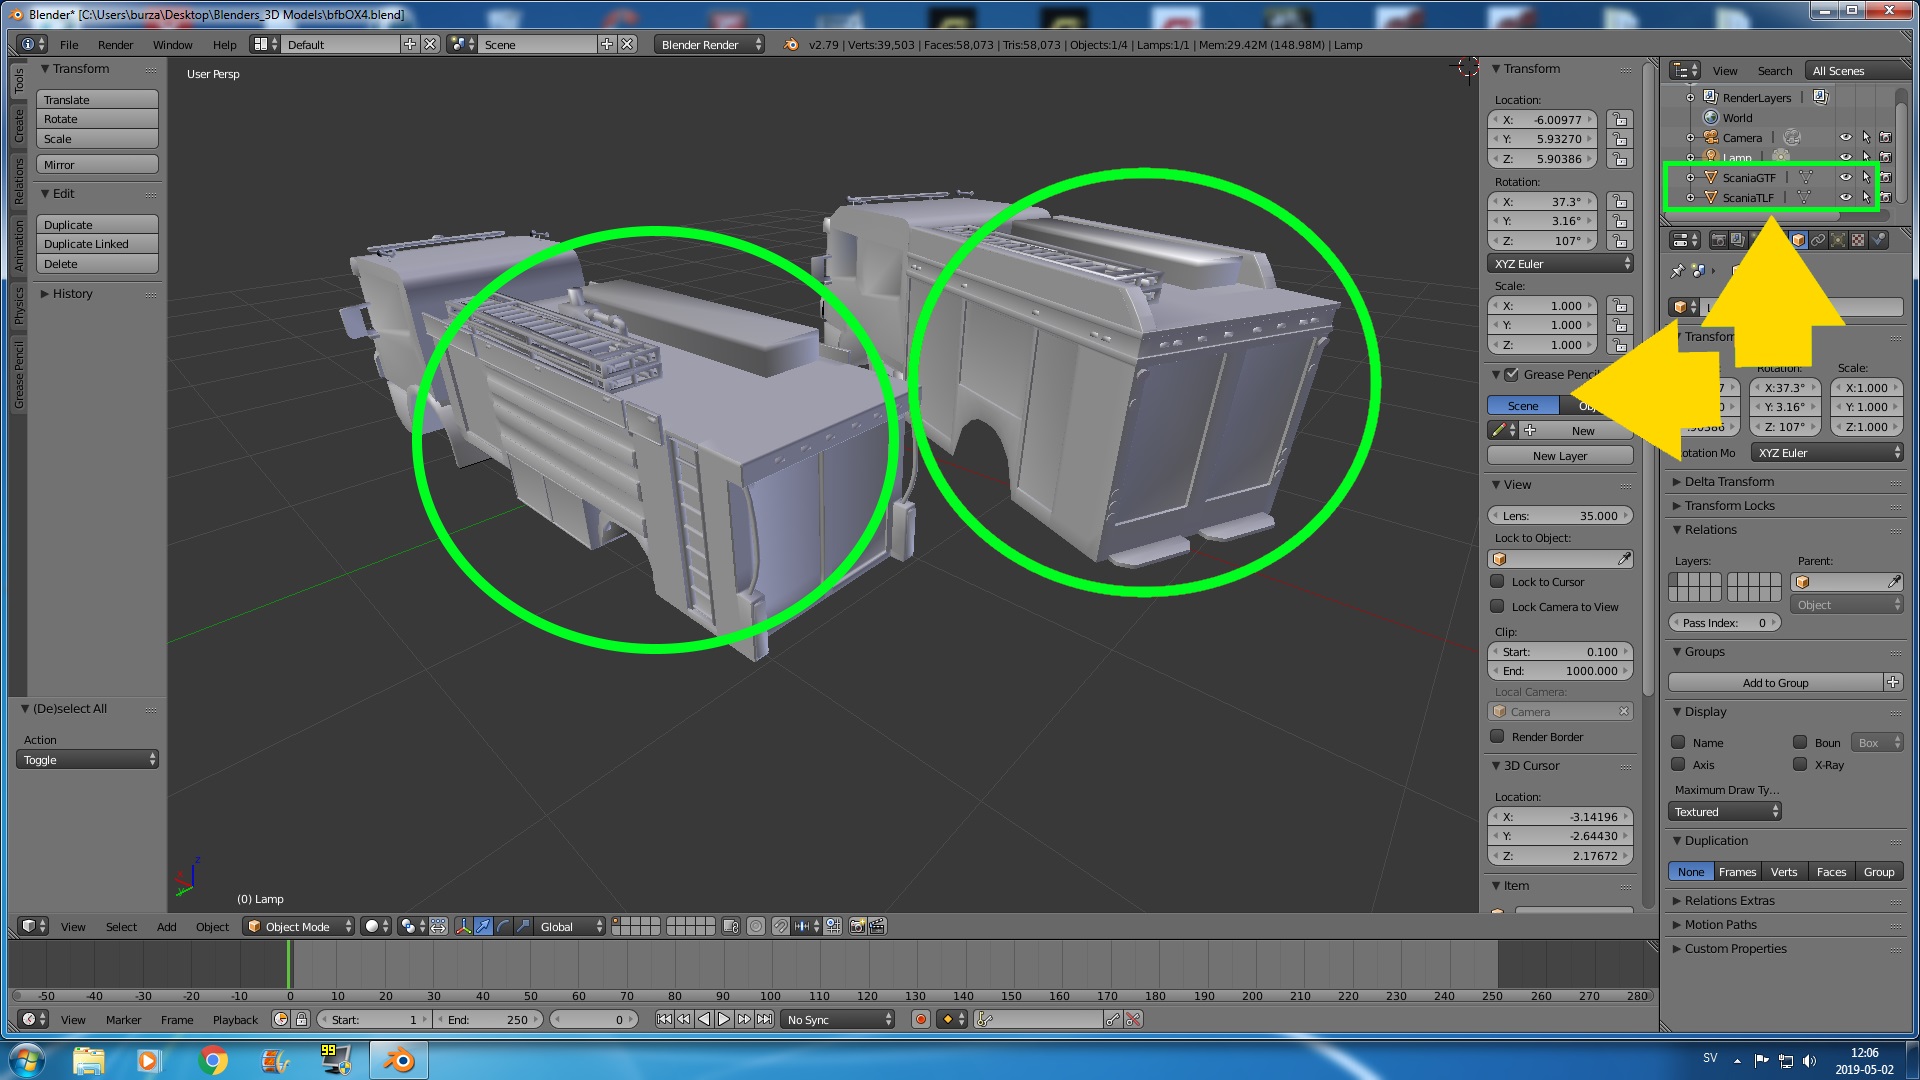
Task: Toggle lock on Location X field
Action: 1620,120
